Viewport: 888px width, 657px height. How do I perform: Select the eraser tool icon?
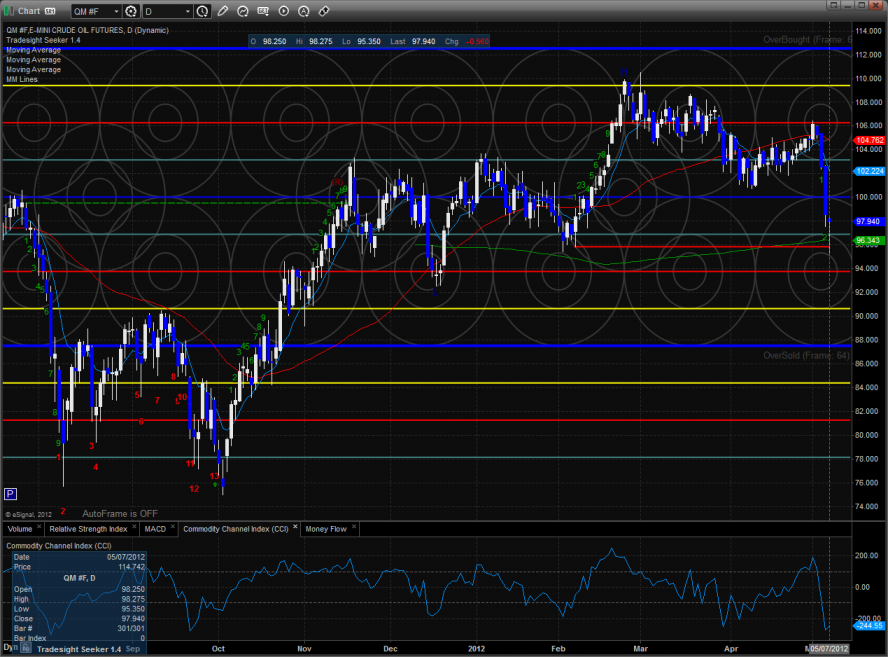click(x=324, y=11)
